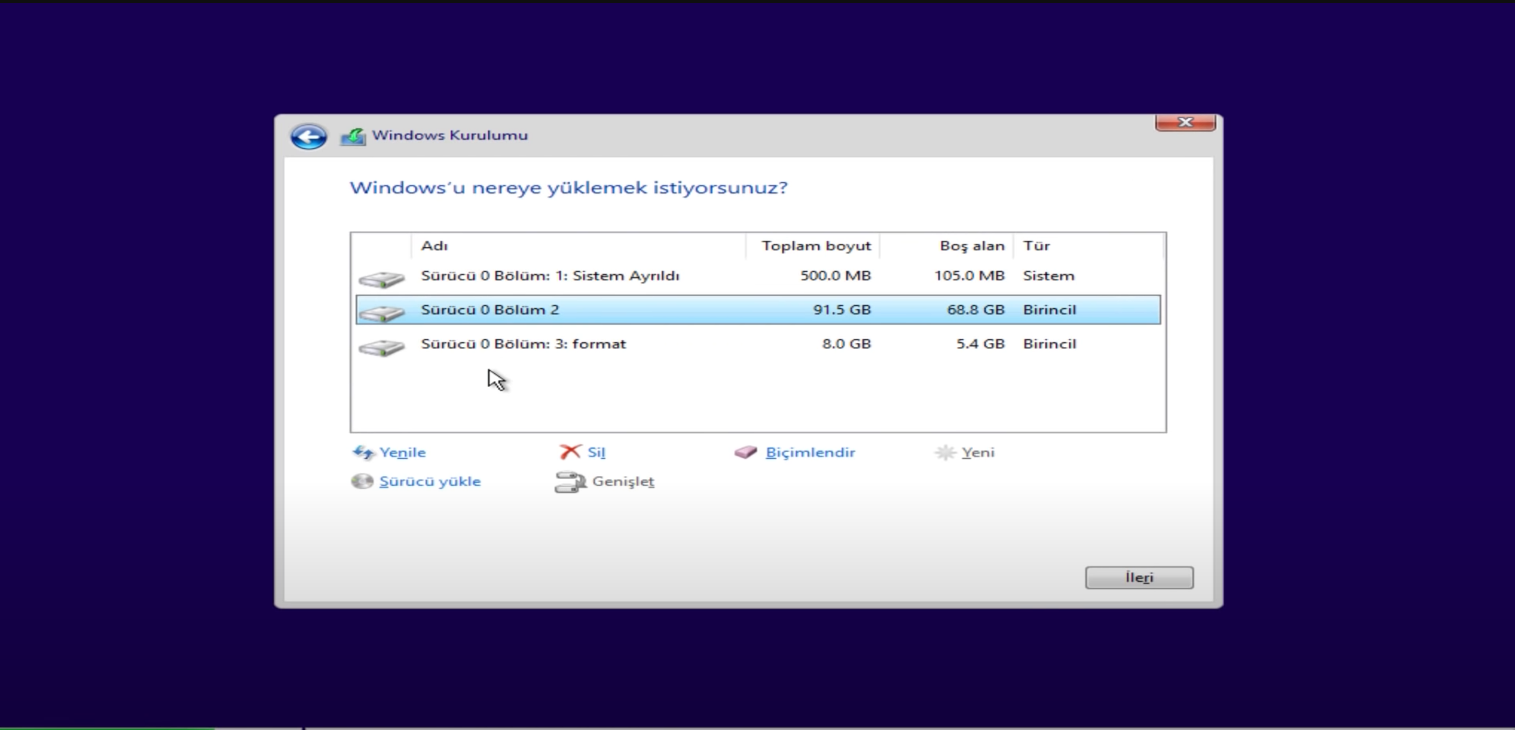Delete the partition with Sil link

pyautogui.click(x=596, y=453)
